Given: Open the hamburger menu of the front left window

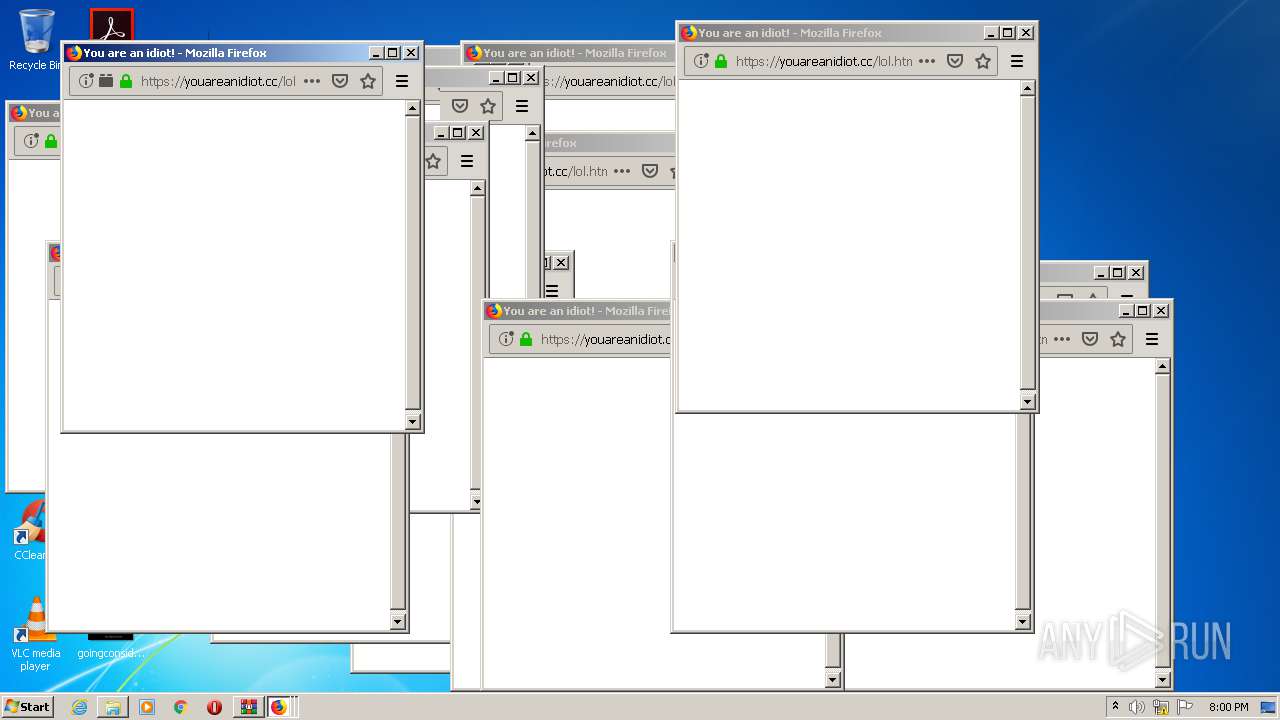Looking at the screenshot, I should tap(402, 81).
